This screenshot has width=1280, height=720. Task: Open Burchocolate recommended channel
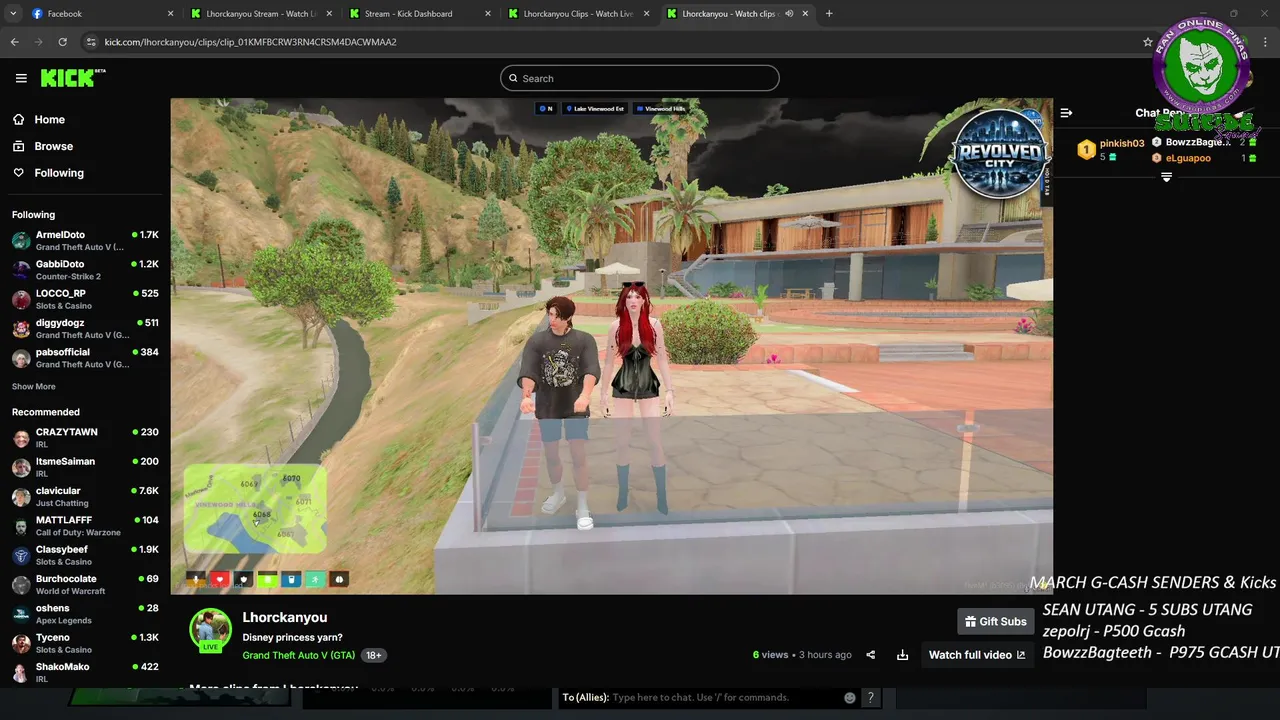coord(85,584)
